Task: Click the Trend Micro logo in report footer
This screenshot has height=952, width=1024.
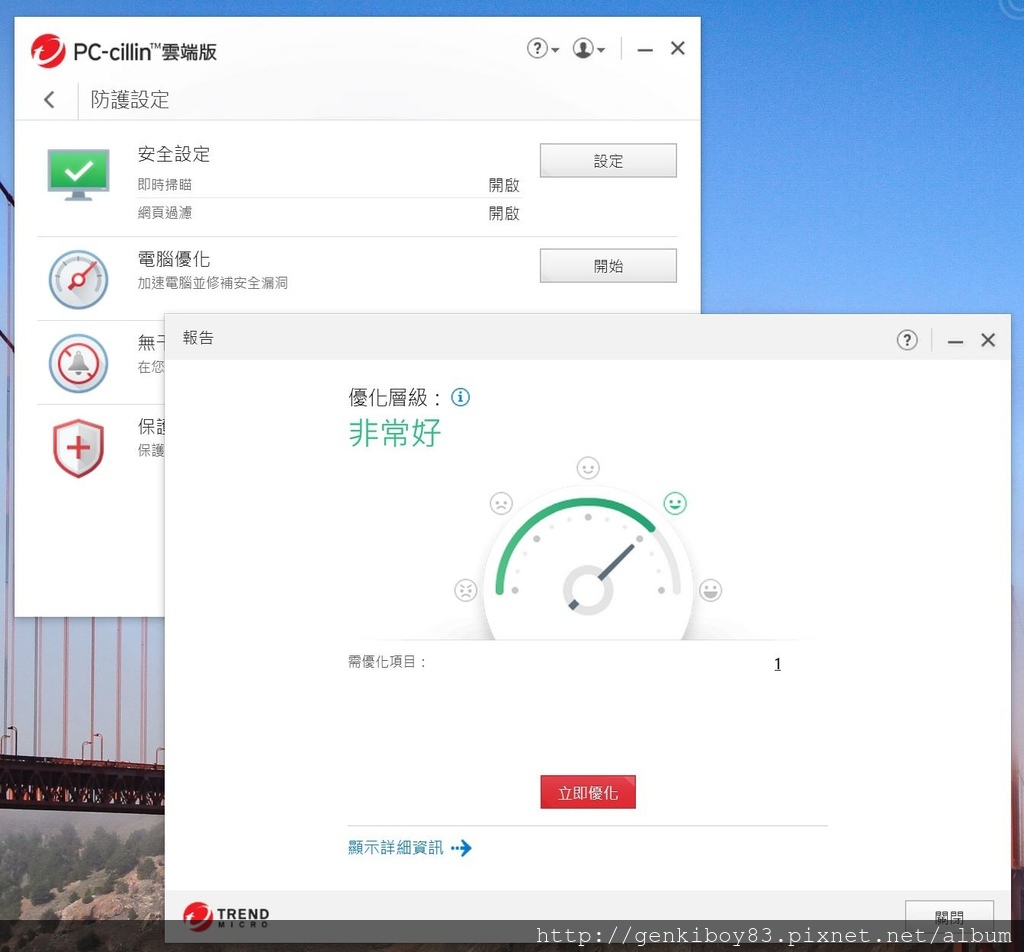Action: click(x=226, y=916)
